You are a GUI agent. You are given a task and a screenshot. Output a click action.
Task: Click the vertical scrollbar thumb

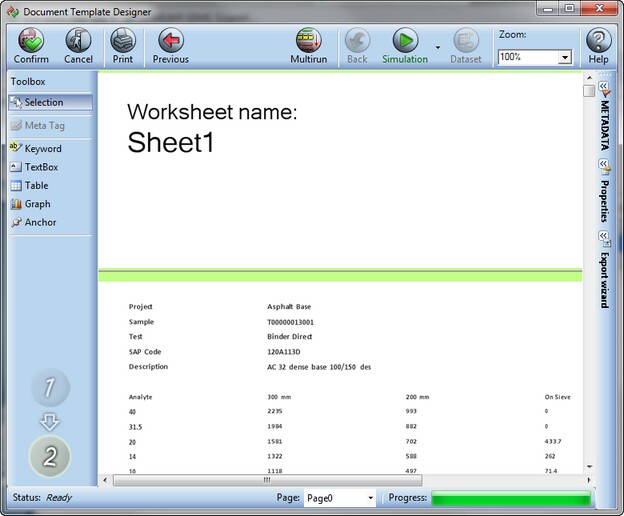tap(589, 91)
